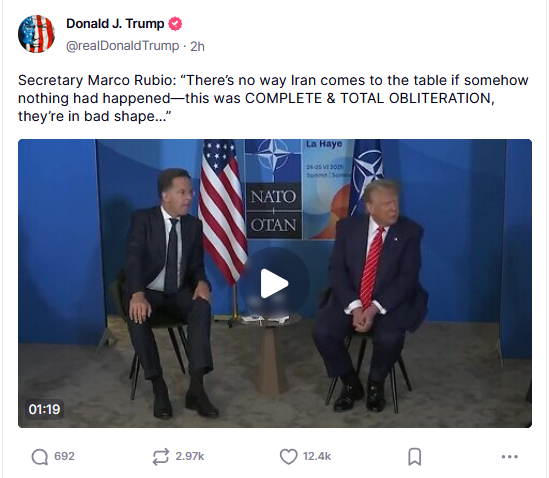View the 692 replies count
This screenshot has width=549, height=478.
[x=64, y=456]
